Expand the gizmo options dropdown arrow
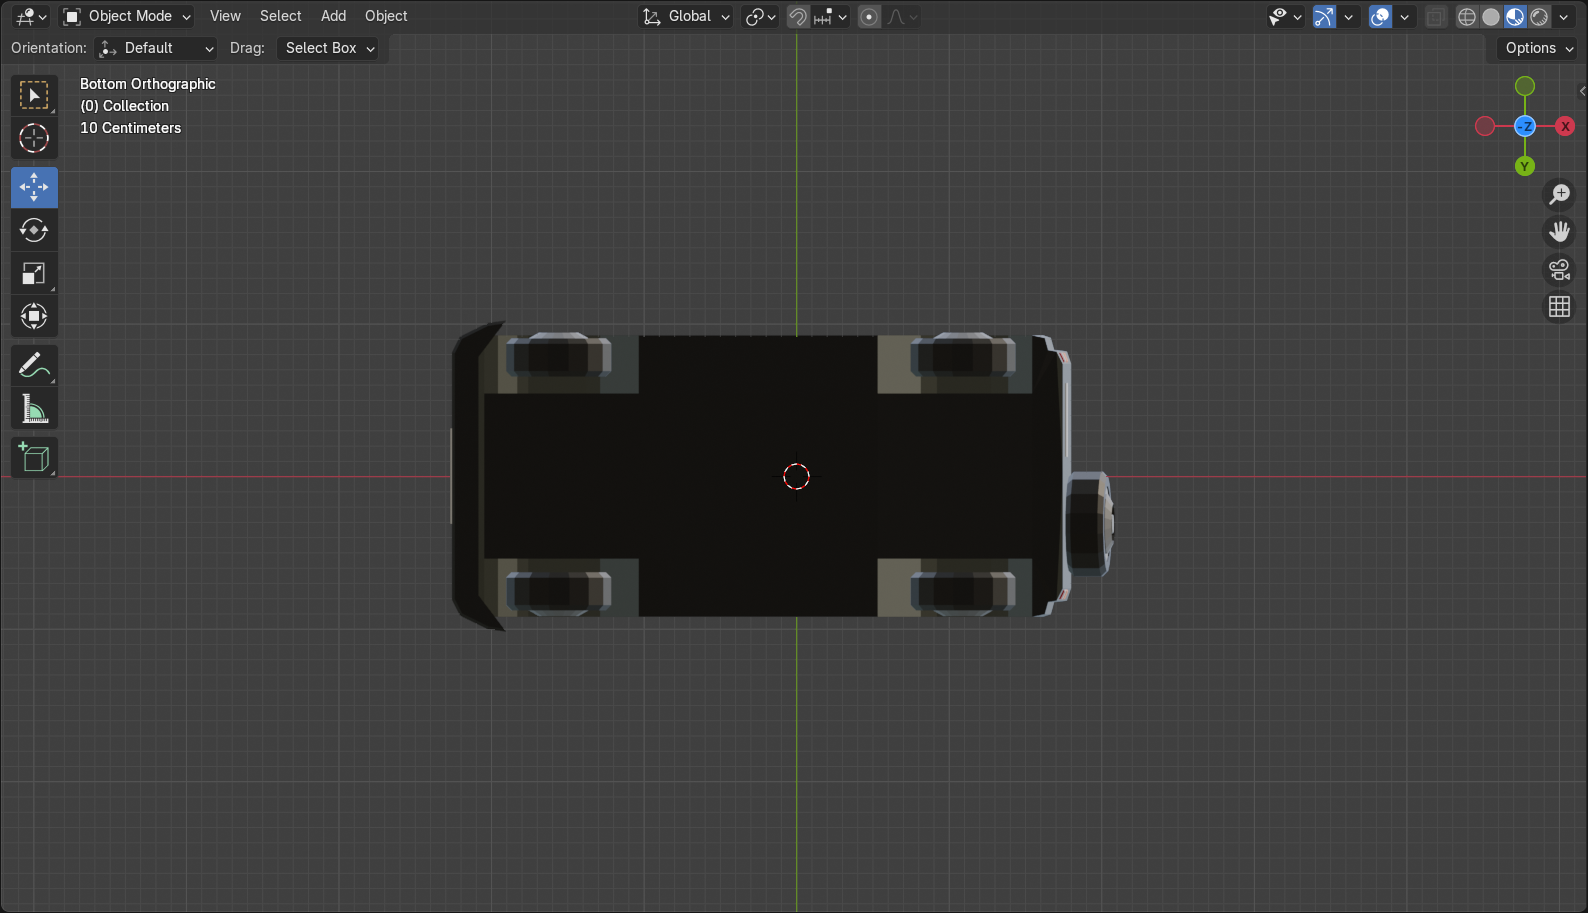The width and height of the screenshot is (1588, 913). [x=1349, y=16]
